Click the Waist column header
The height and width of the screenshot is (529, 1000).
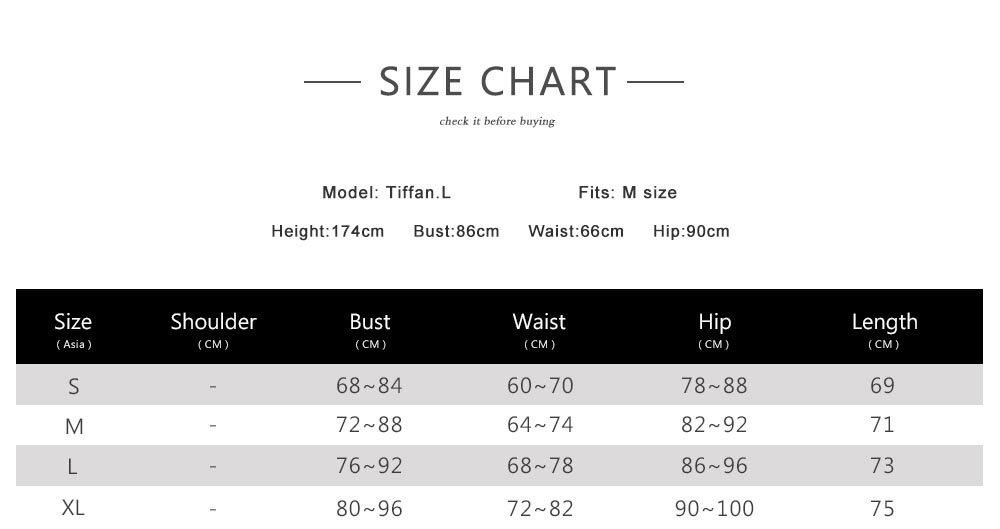click(x=539, y=328)
